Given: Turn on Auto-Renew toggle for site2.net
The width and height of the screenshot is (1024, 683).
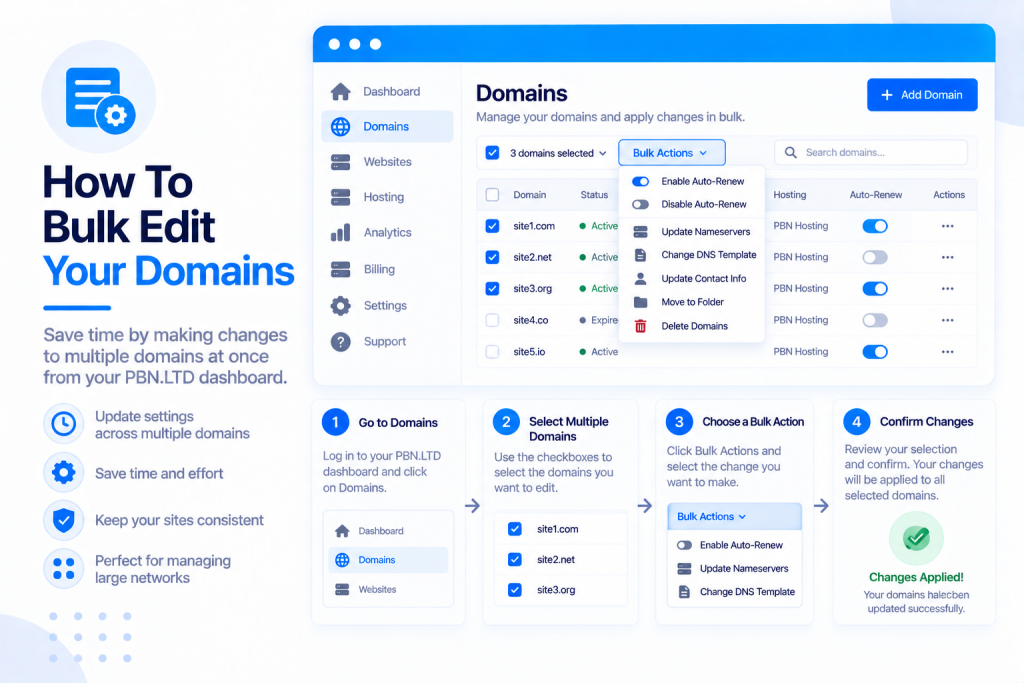Looking at the screenshot, I should 875,257.
